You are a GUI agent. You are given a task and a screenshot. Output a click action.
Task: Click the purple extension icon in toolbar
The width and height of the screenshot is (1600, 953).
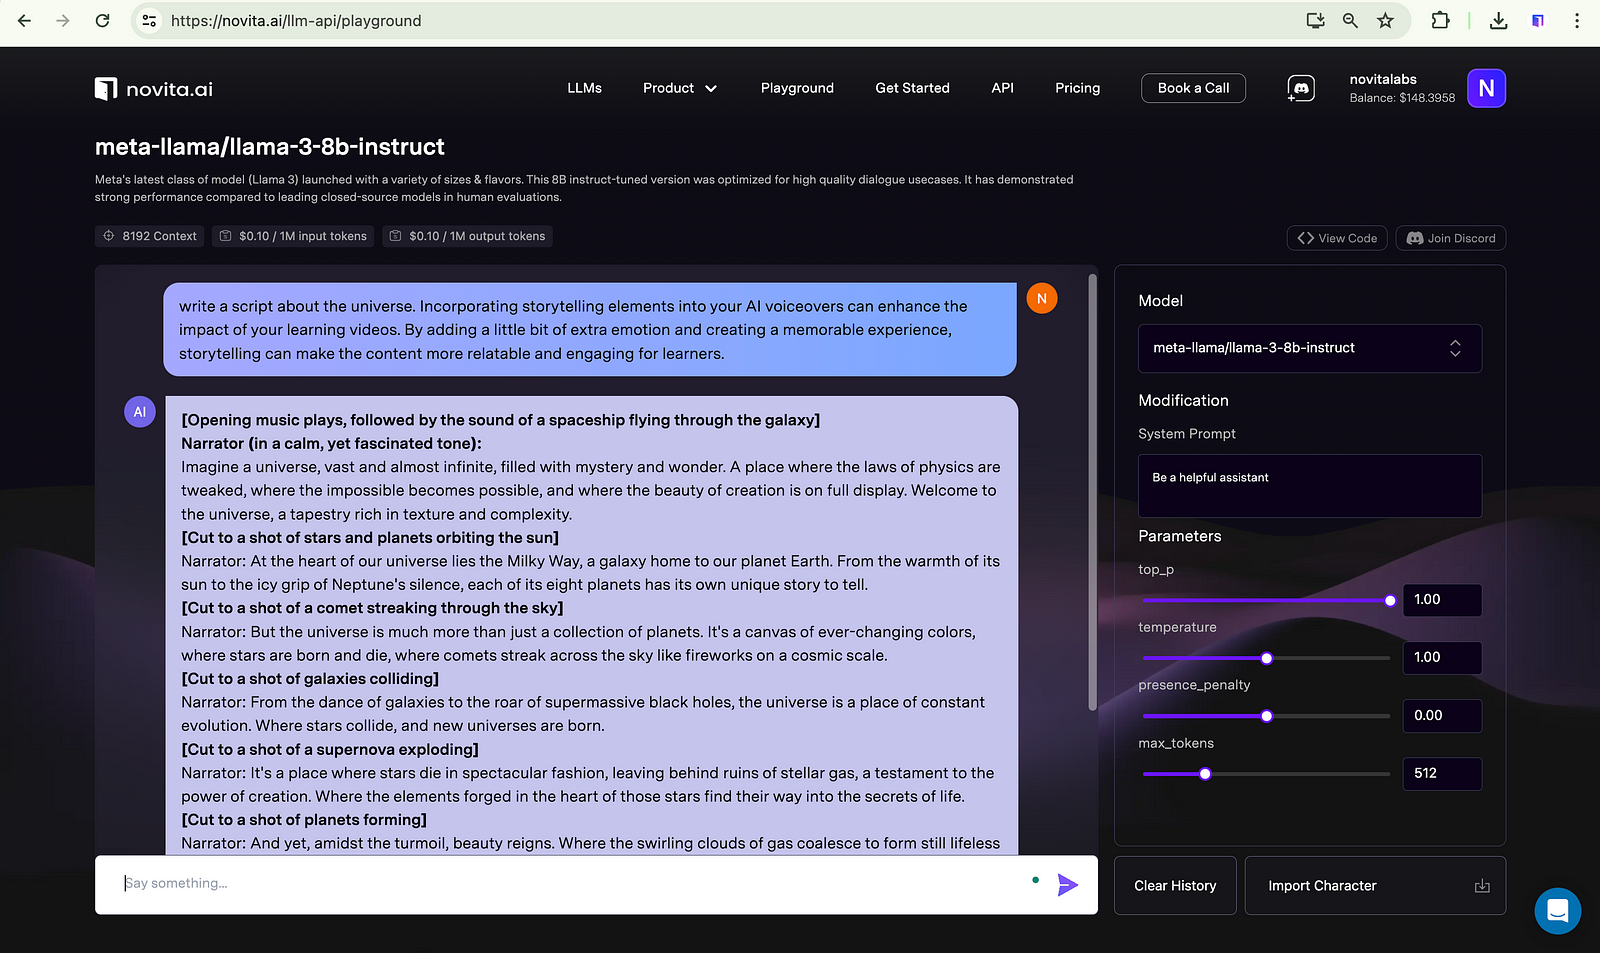click(1538, 20)
